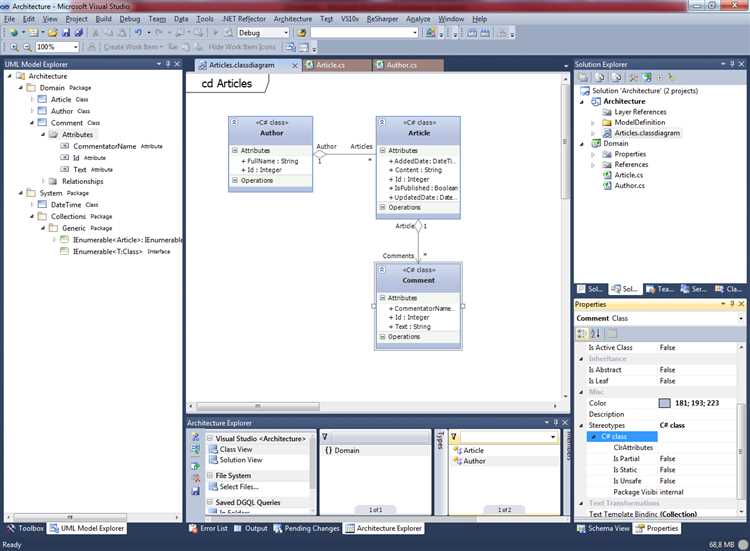This screenshot has width=750, height=551.
Task: Collapse the Article class shape chevron
Action: 382,122
